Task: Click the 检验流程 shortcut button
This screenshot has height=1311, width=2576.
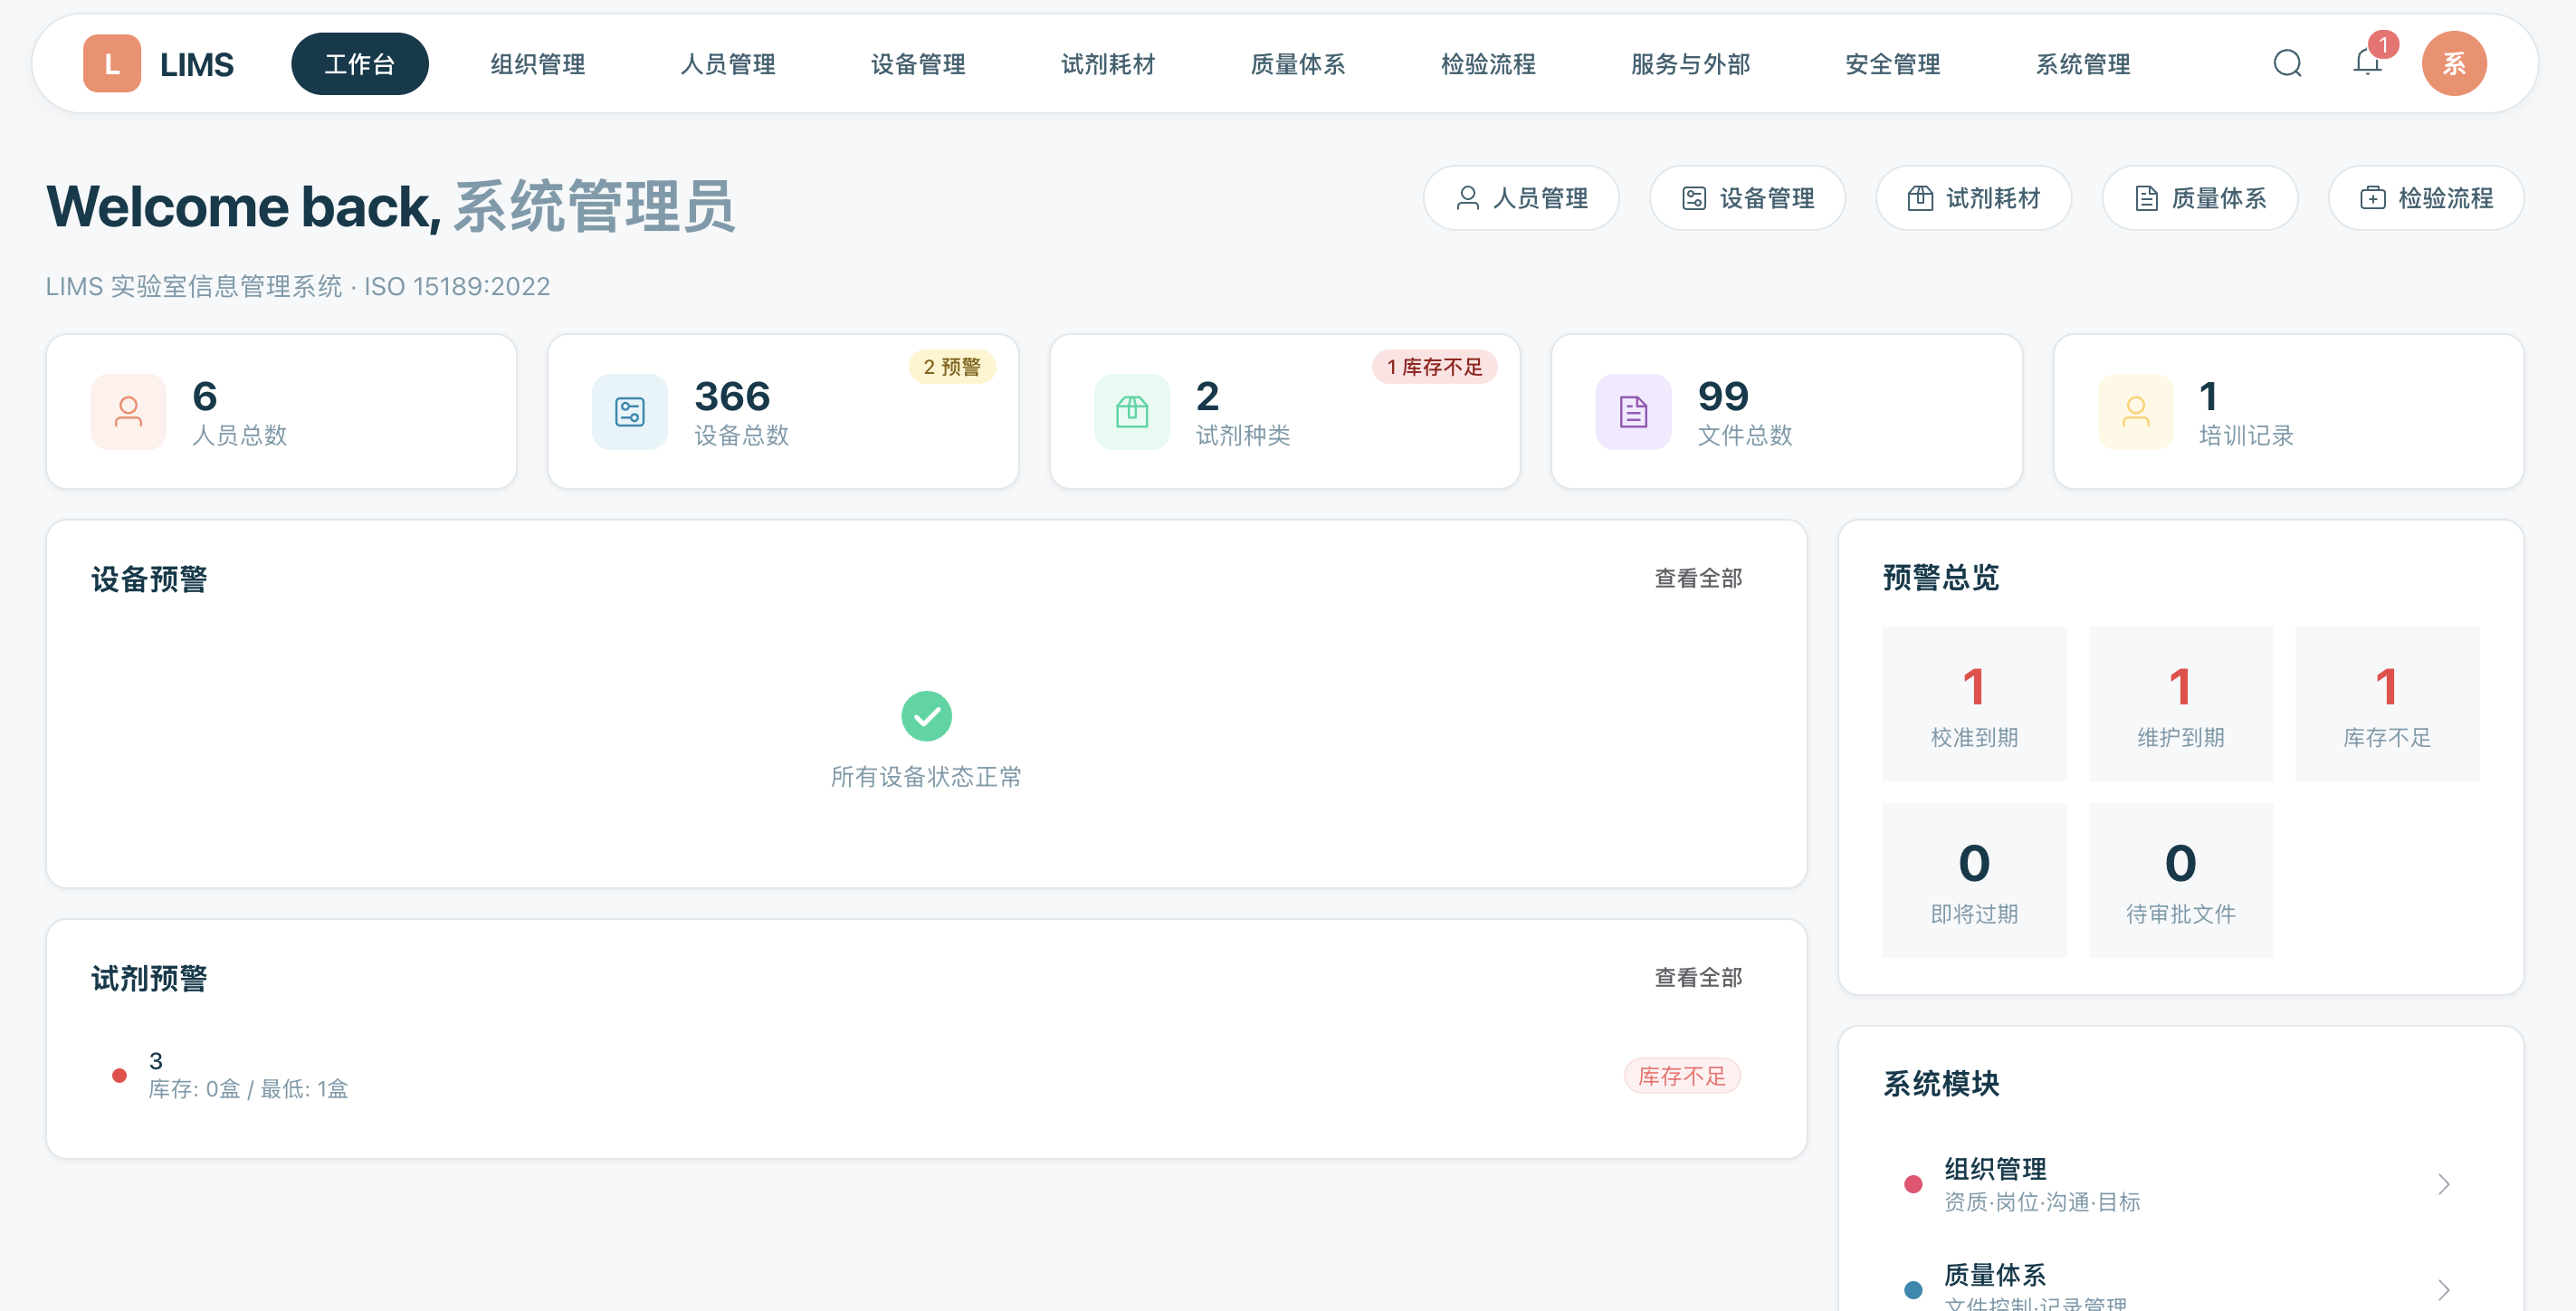Action: point(2426,198)
